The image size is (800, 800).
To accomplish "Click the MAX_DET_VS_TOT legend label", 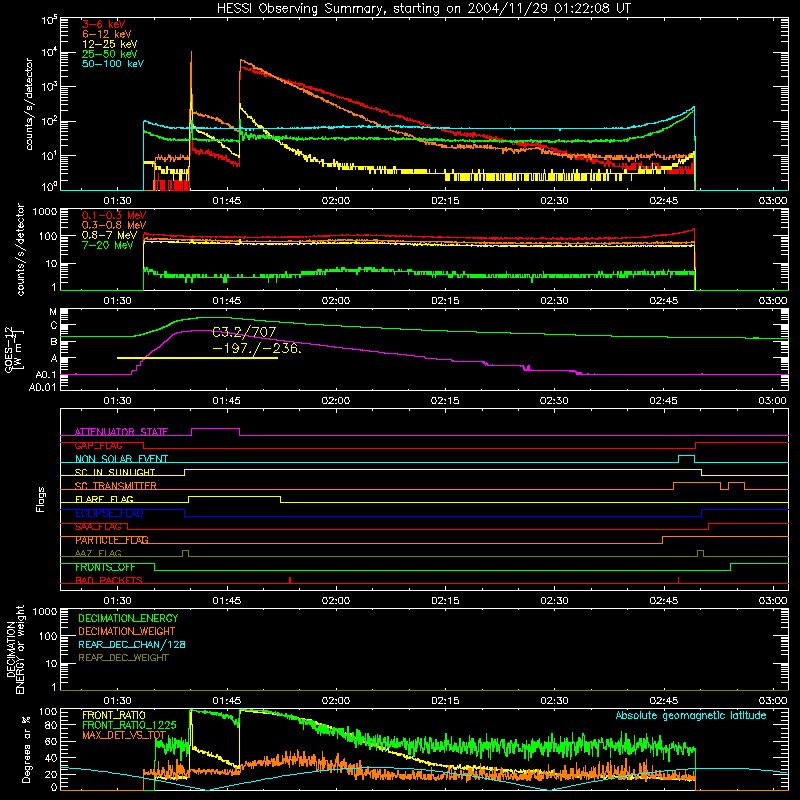I will pos(124,735).
